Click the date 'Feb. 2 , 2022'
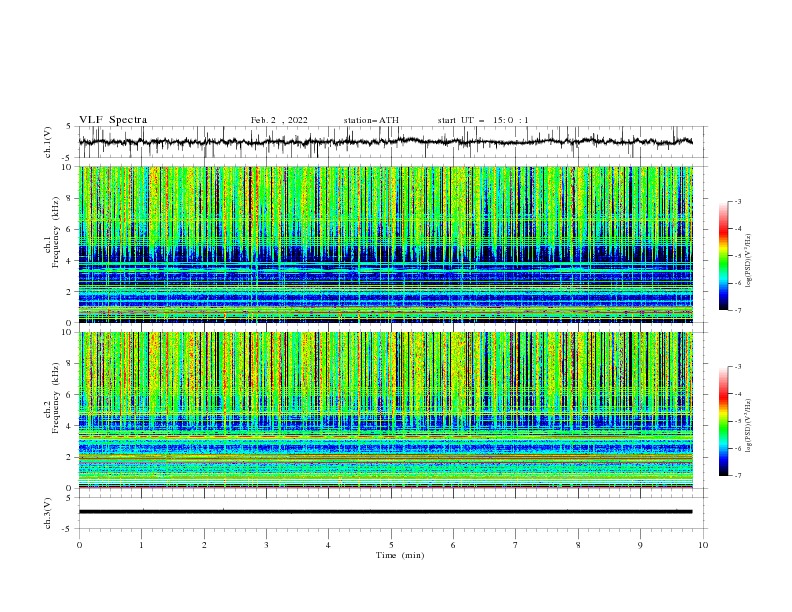Image resolution: width=792 pixels, height=612 pixels. point(279,120)
